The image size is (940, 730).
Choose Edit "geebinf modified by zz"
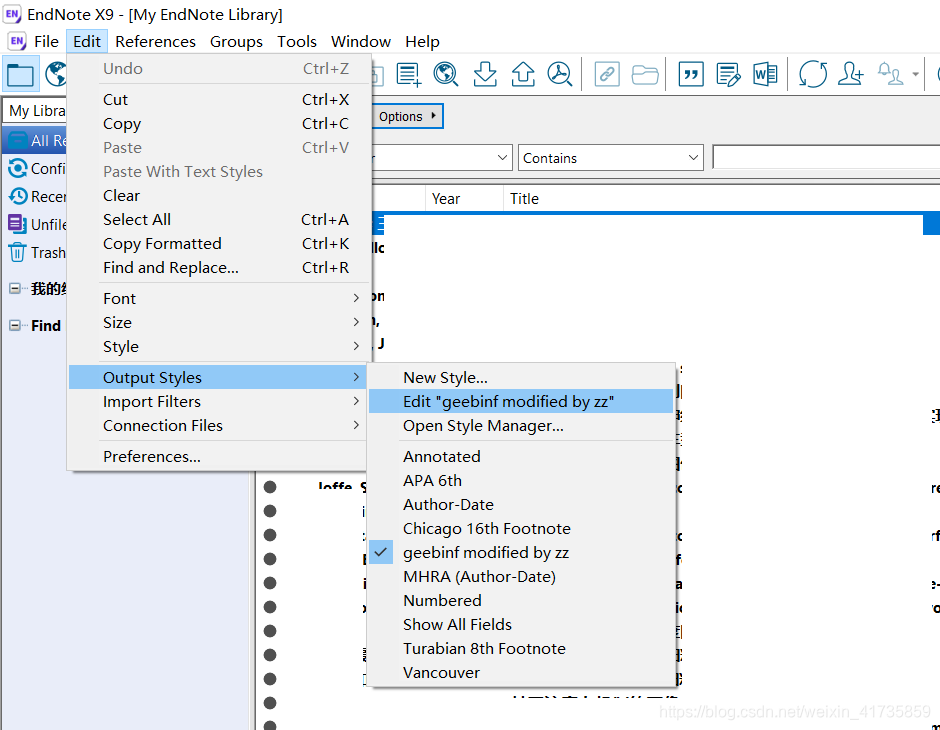pos(522,402)
